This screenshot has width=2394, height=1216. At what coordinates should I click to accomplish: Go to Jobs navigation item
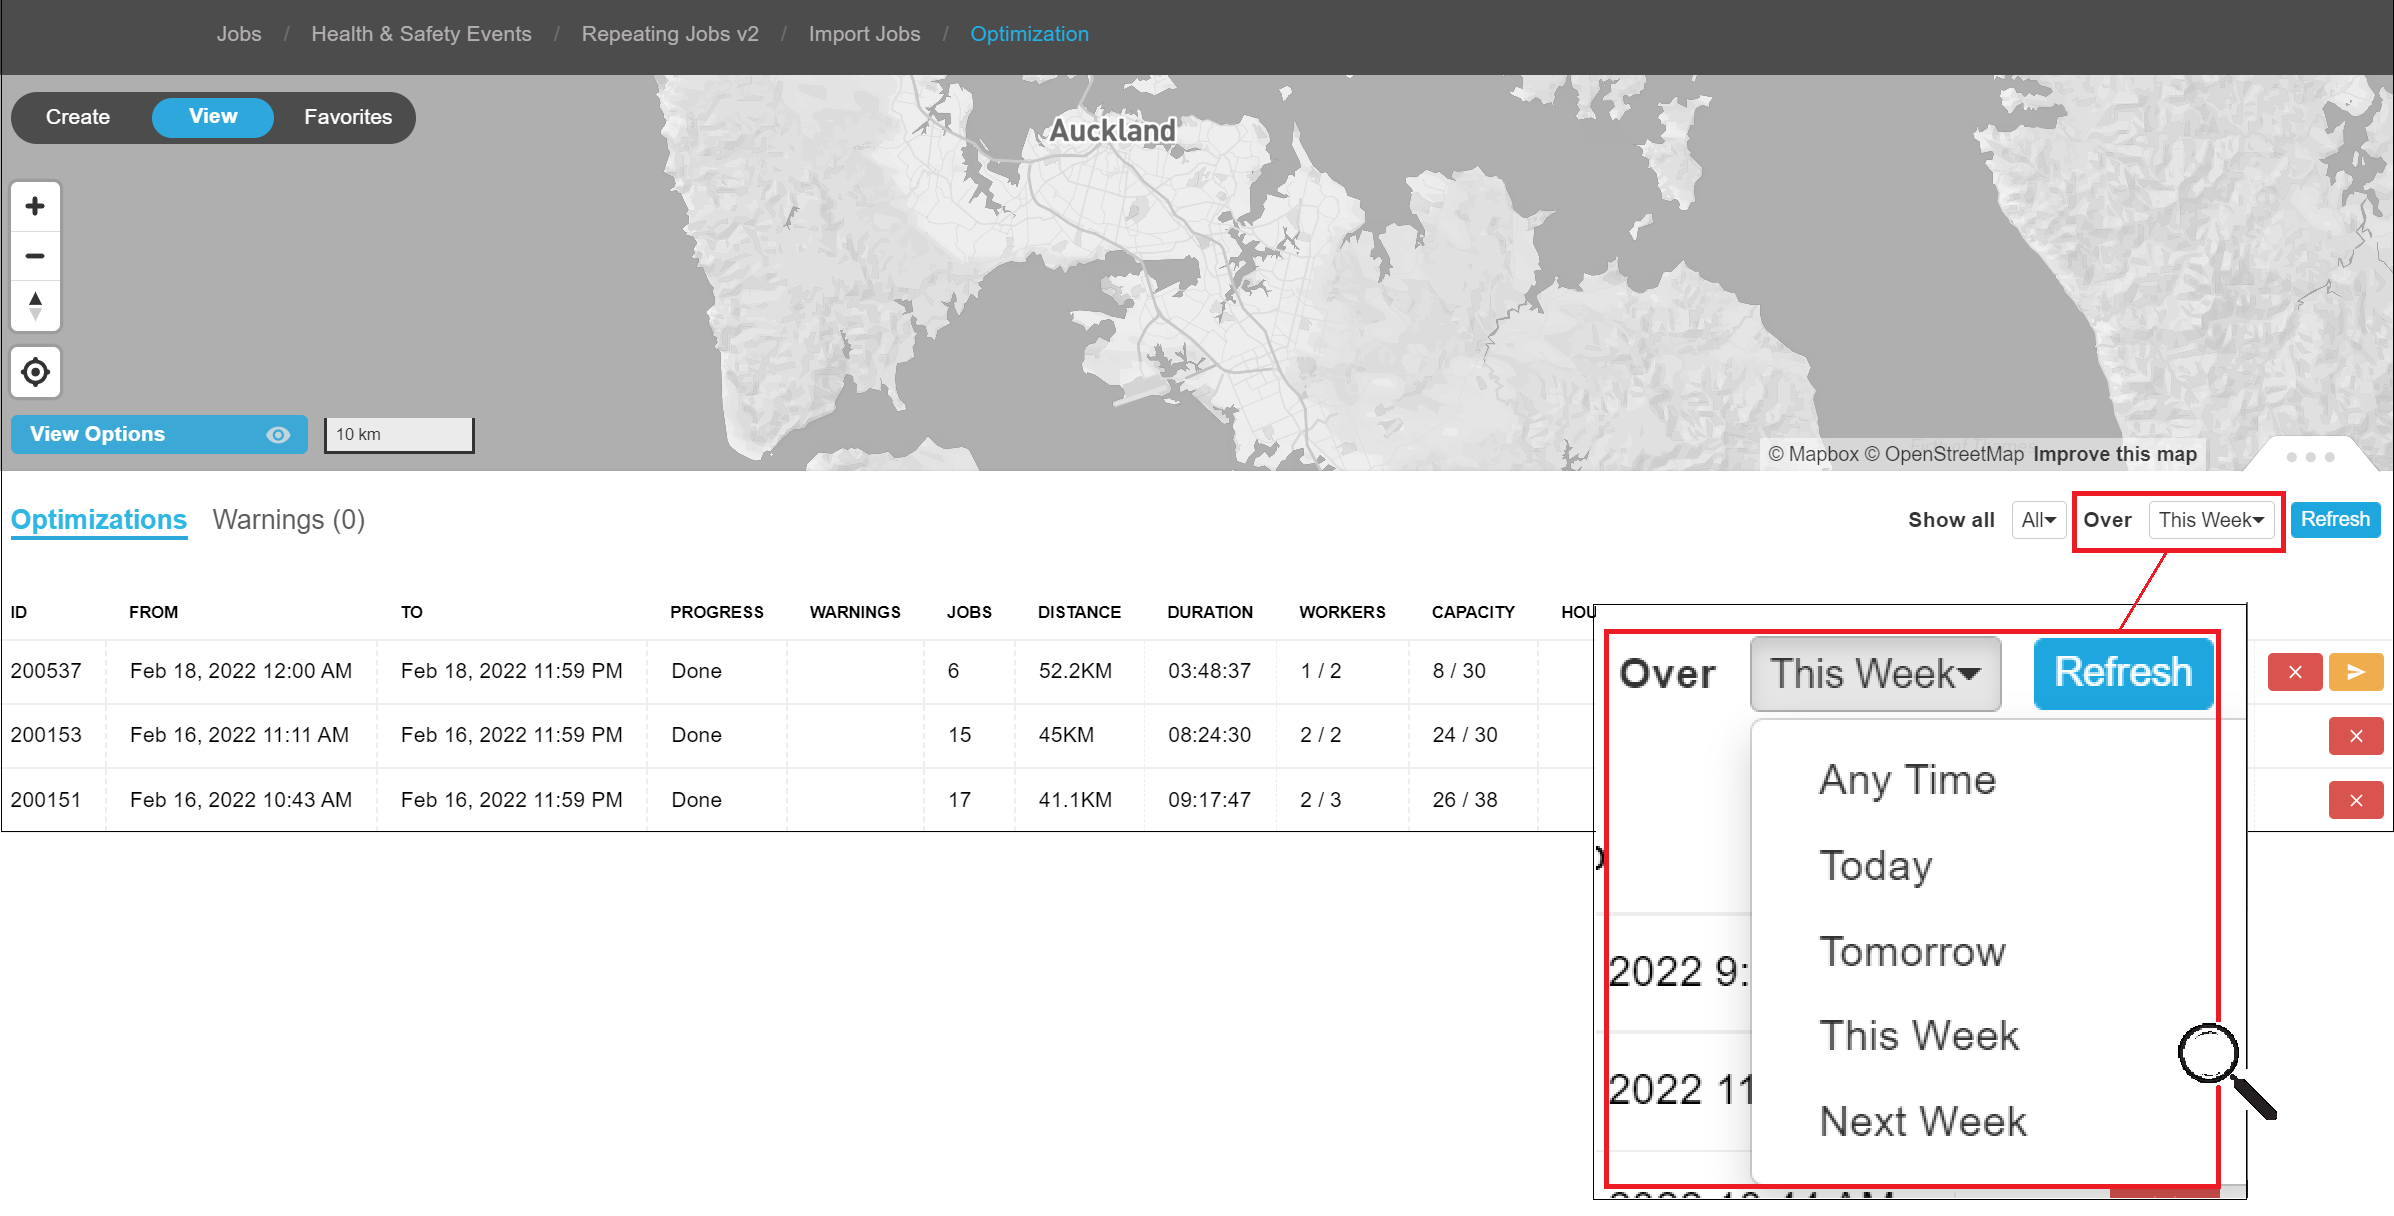click(239, 34)
